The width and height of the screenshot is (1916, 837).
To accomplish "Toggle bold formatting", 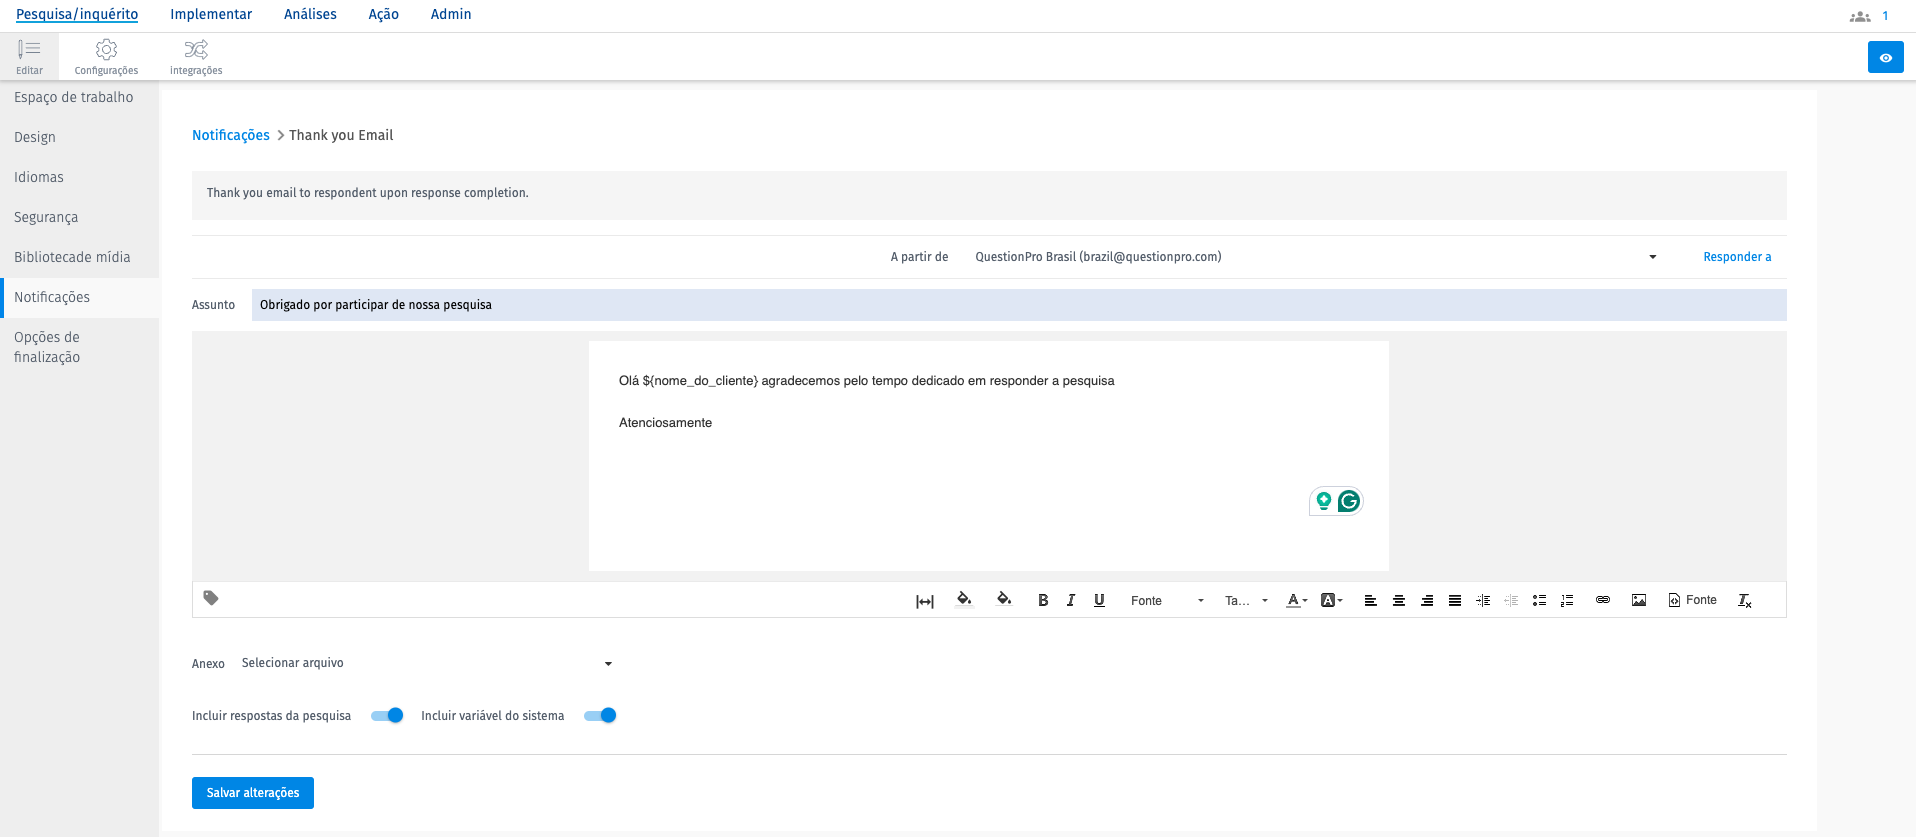I will (x=1043, y=600).
